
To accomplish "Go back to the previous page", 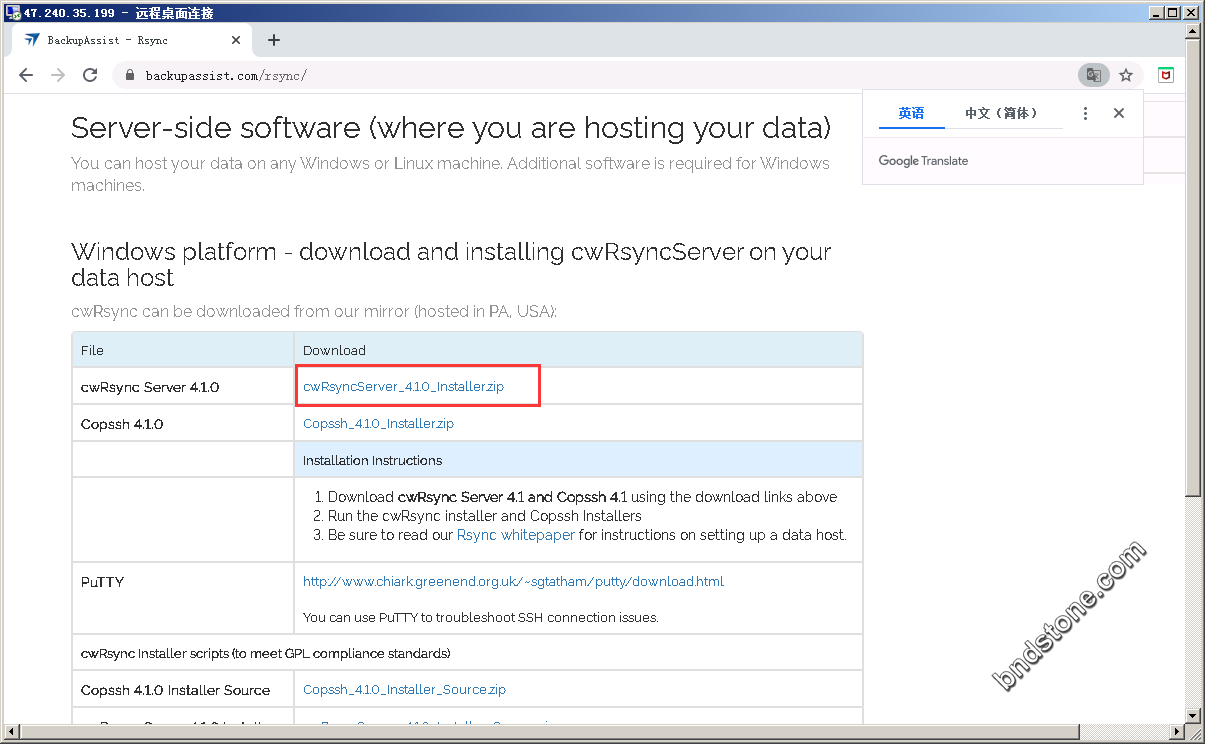I will (x=26, y=75).
